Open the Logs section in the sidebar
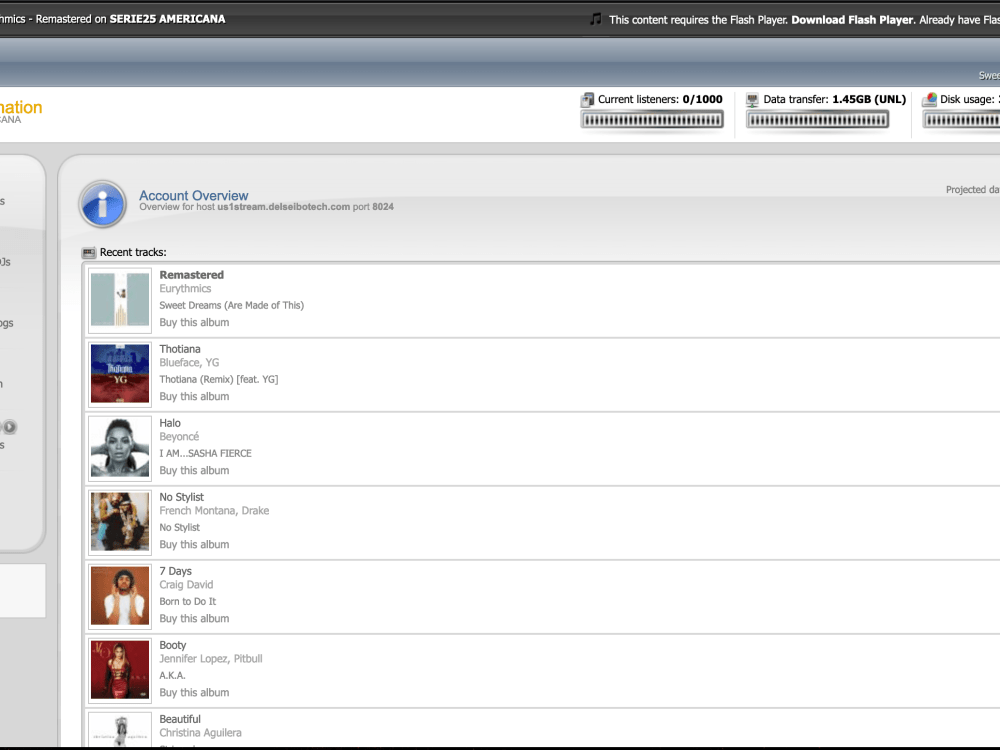Image resolution: width=1000 pixels, height=750 pixels. [x=5, y=322]
